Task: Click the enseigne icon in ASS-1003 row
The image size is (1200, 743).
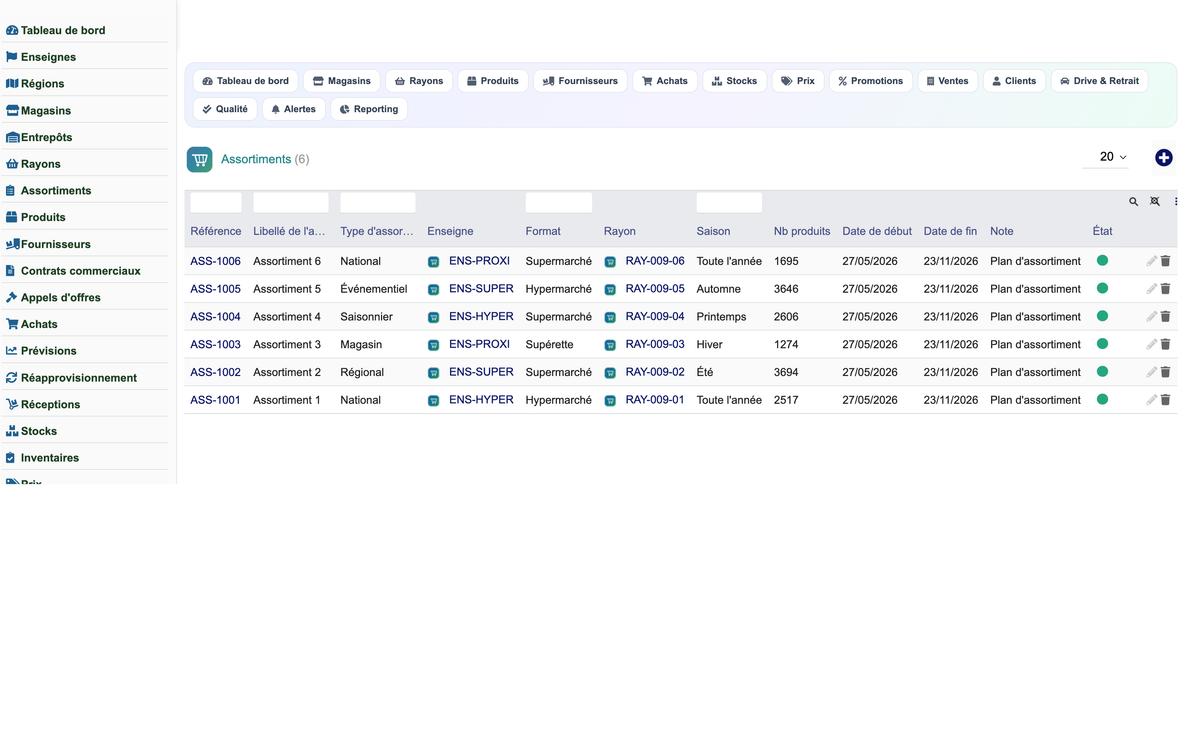Action: click(433, 345)
